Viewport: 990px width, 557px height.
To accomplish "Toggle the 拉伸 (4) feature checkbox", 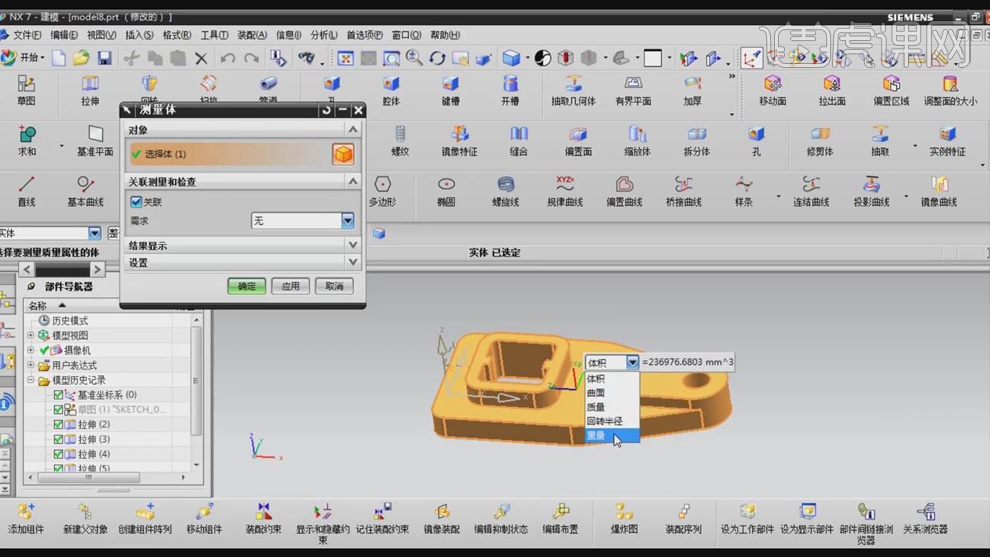I will pos(58,454).
